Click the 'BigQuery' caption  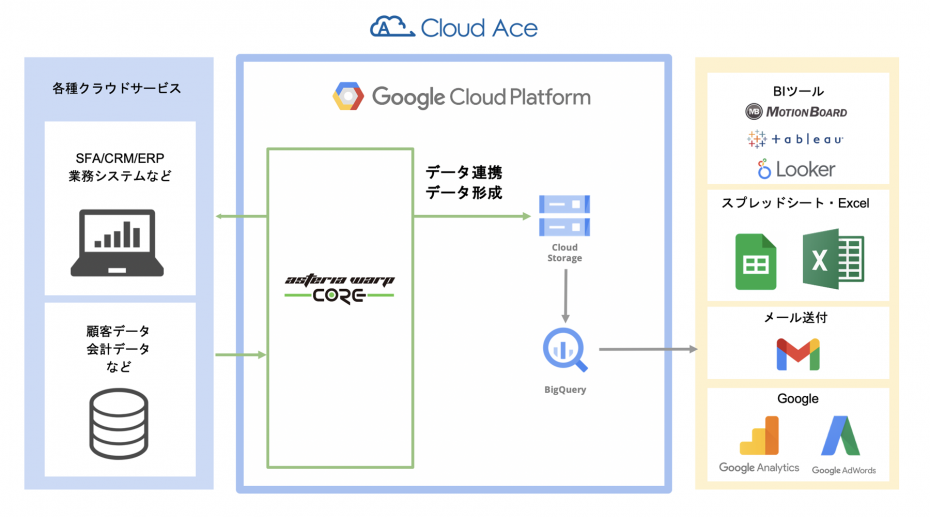pos(565,390)
